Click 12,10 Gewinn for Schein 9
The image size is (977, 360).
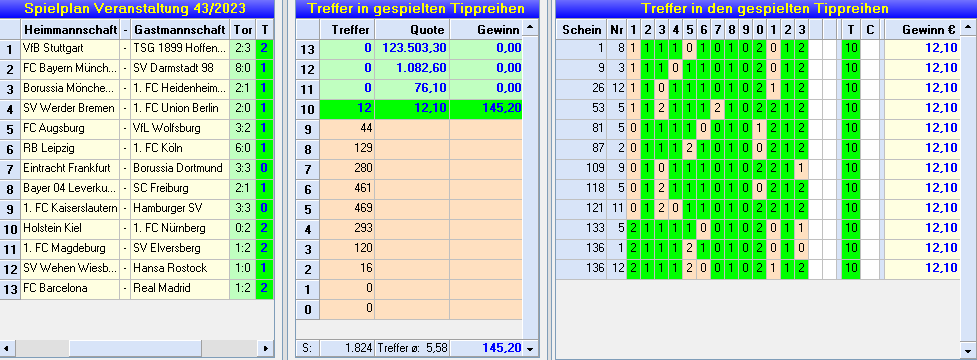pos(922,69)
